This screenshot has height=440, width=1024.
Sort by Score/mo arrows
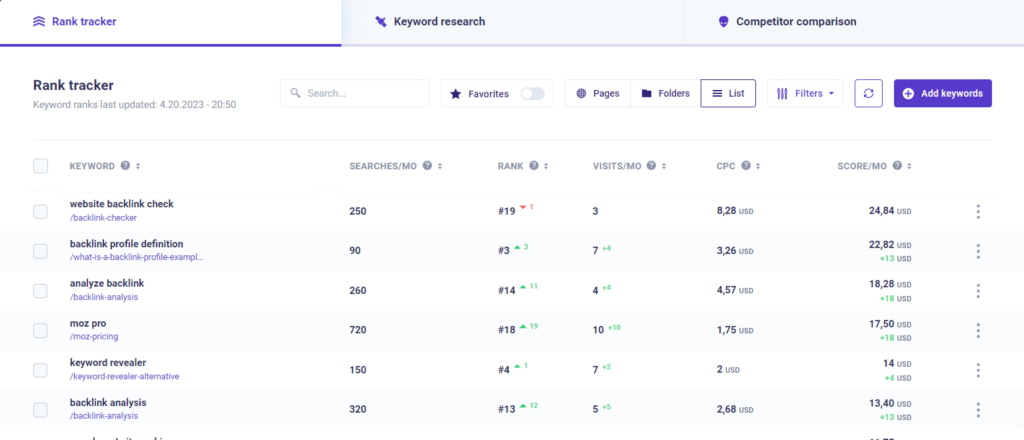pyautogui.click(x=910, y=166)
